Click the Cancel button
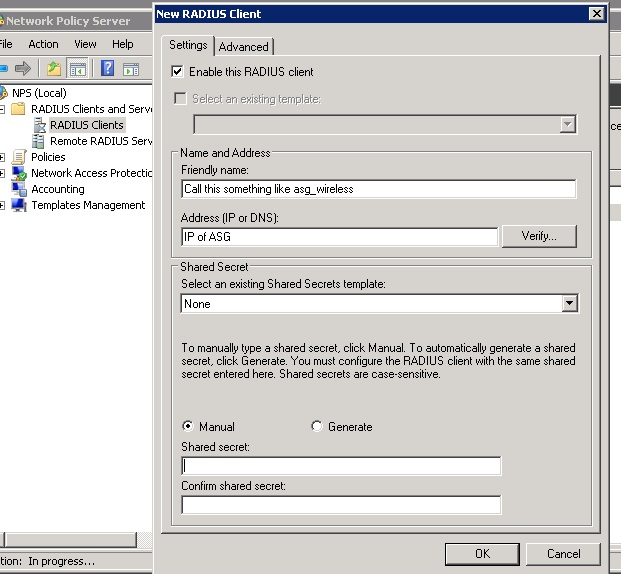 (x=564, y=554)
